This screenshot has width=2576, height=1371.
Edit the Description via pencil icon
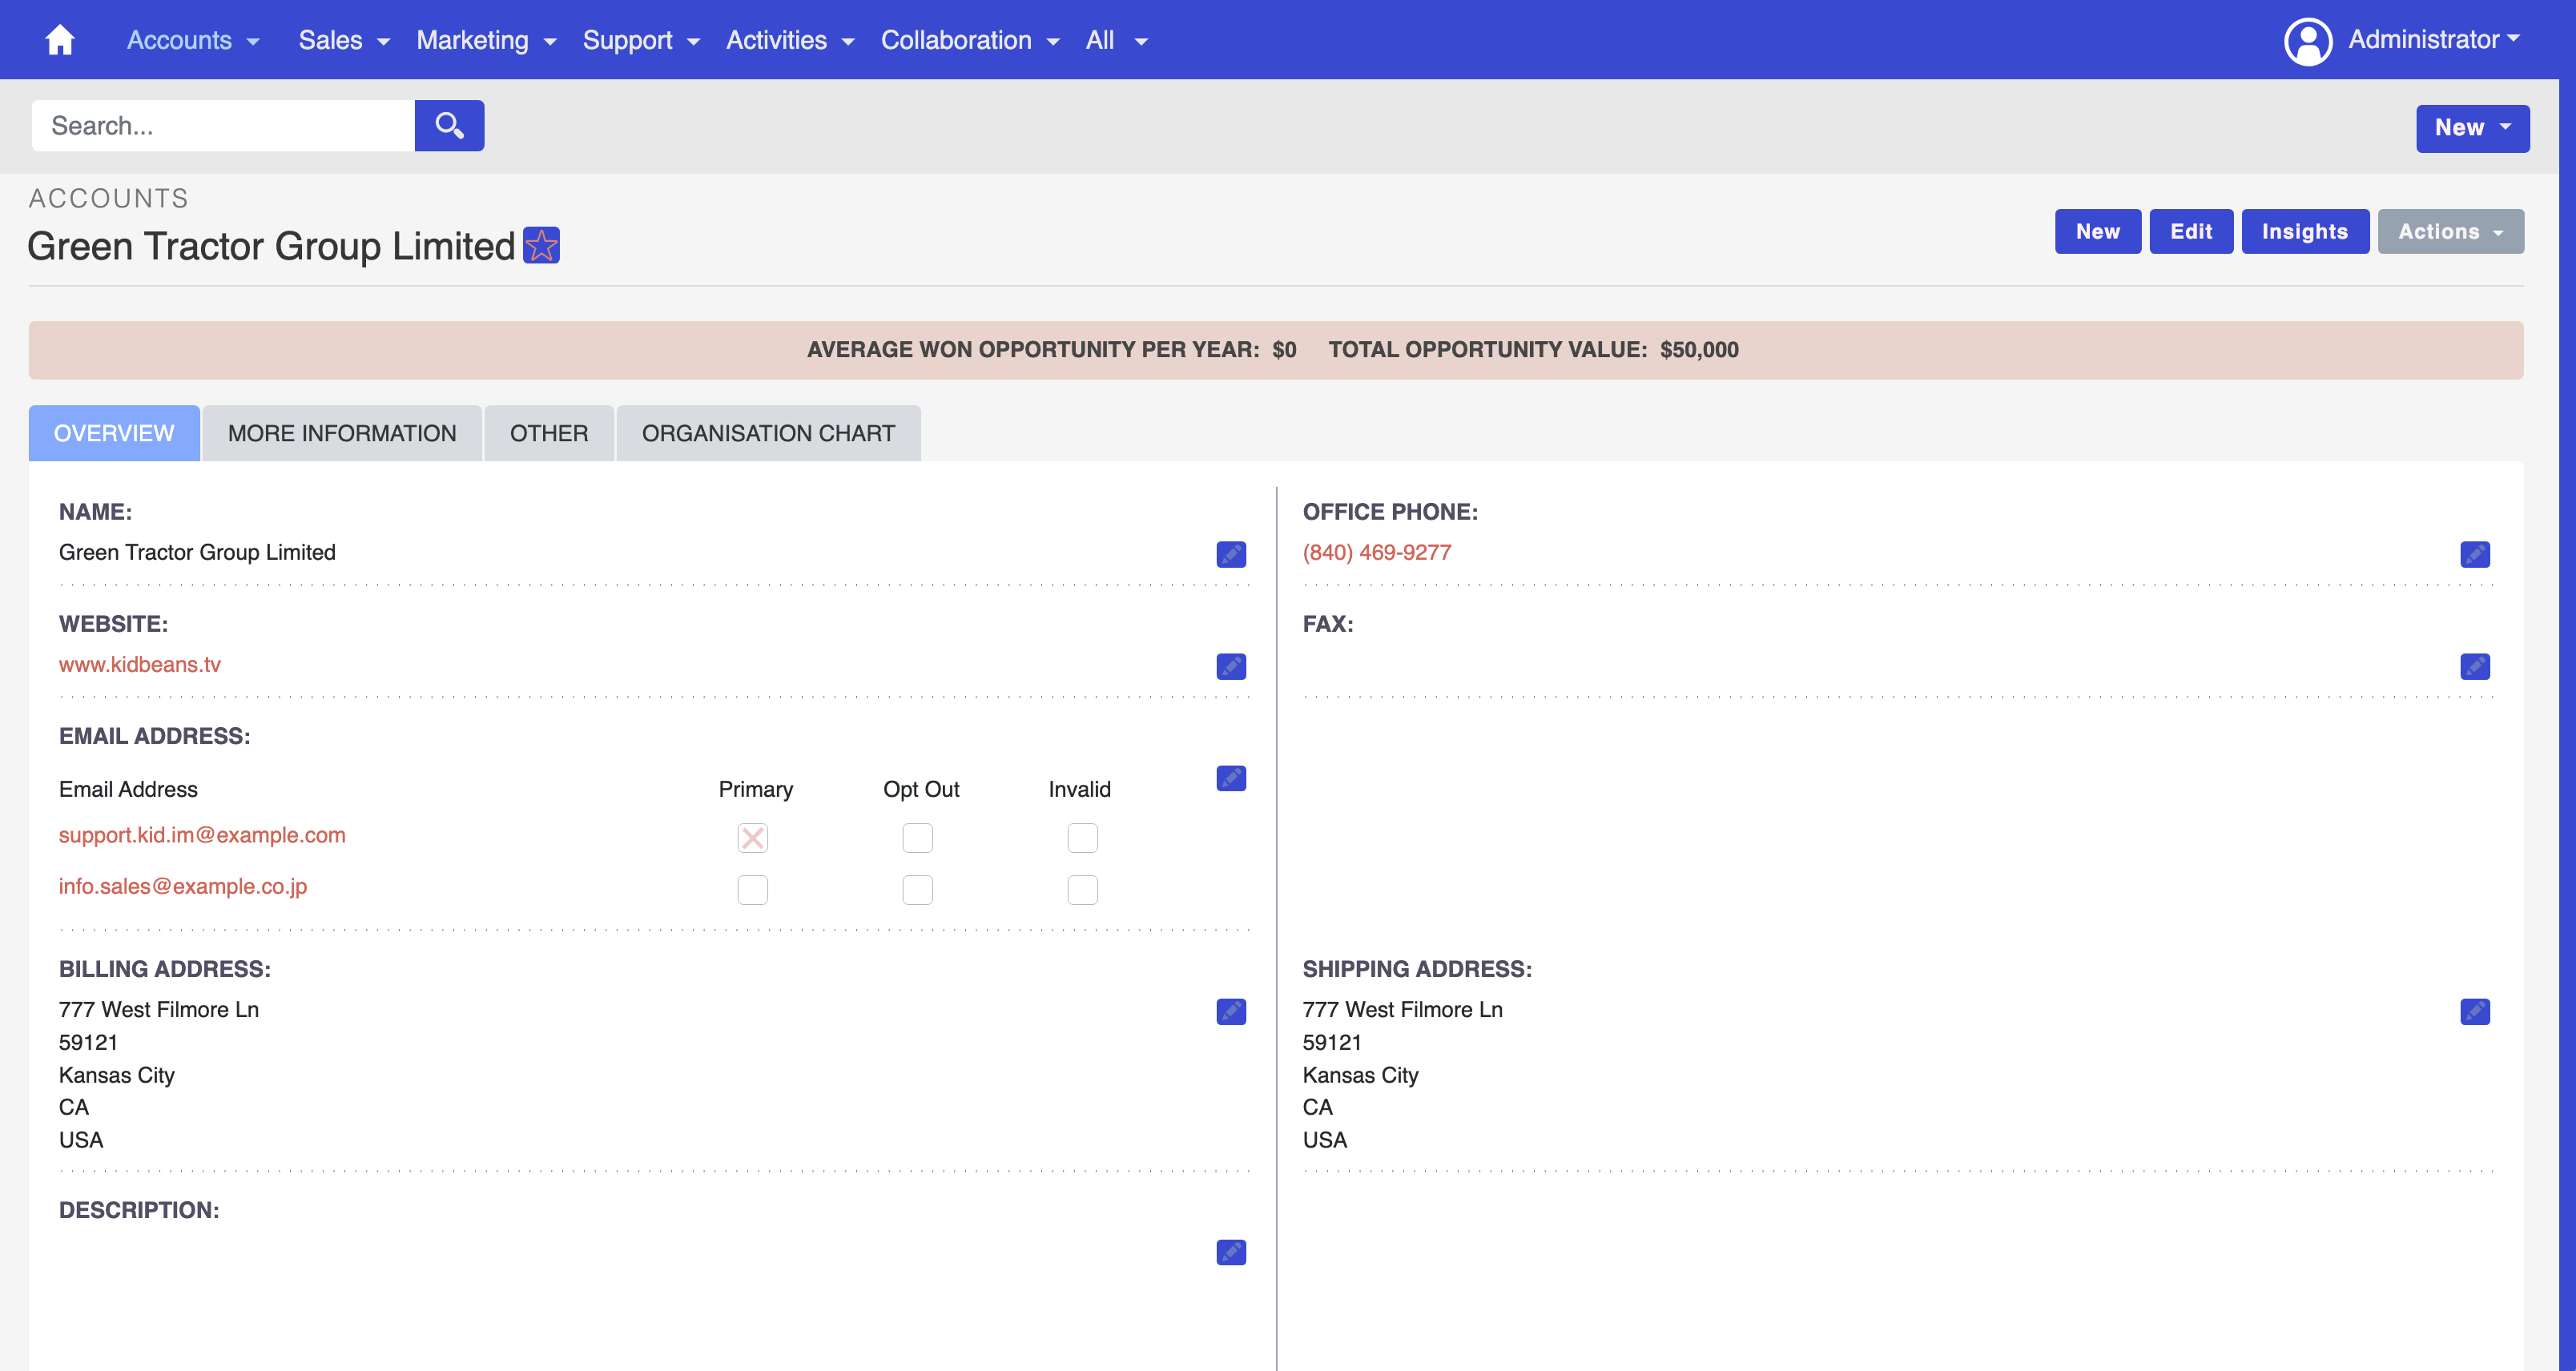(1231, 1252)
